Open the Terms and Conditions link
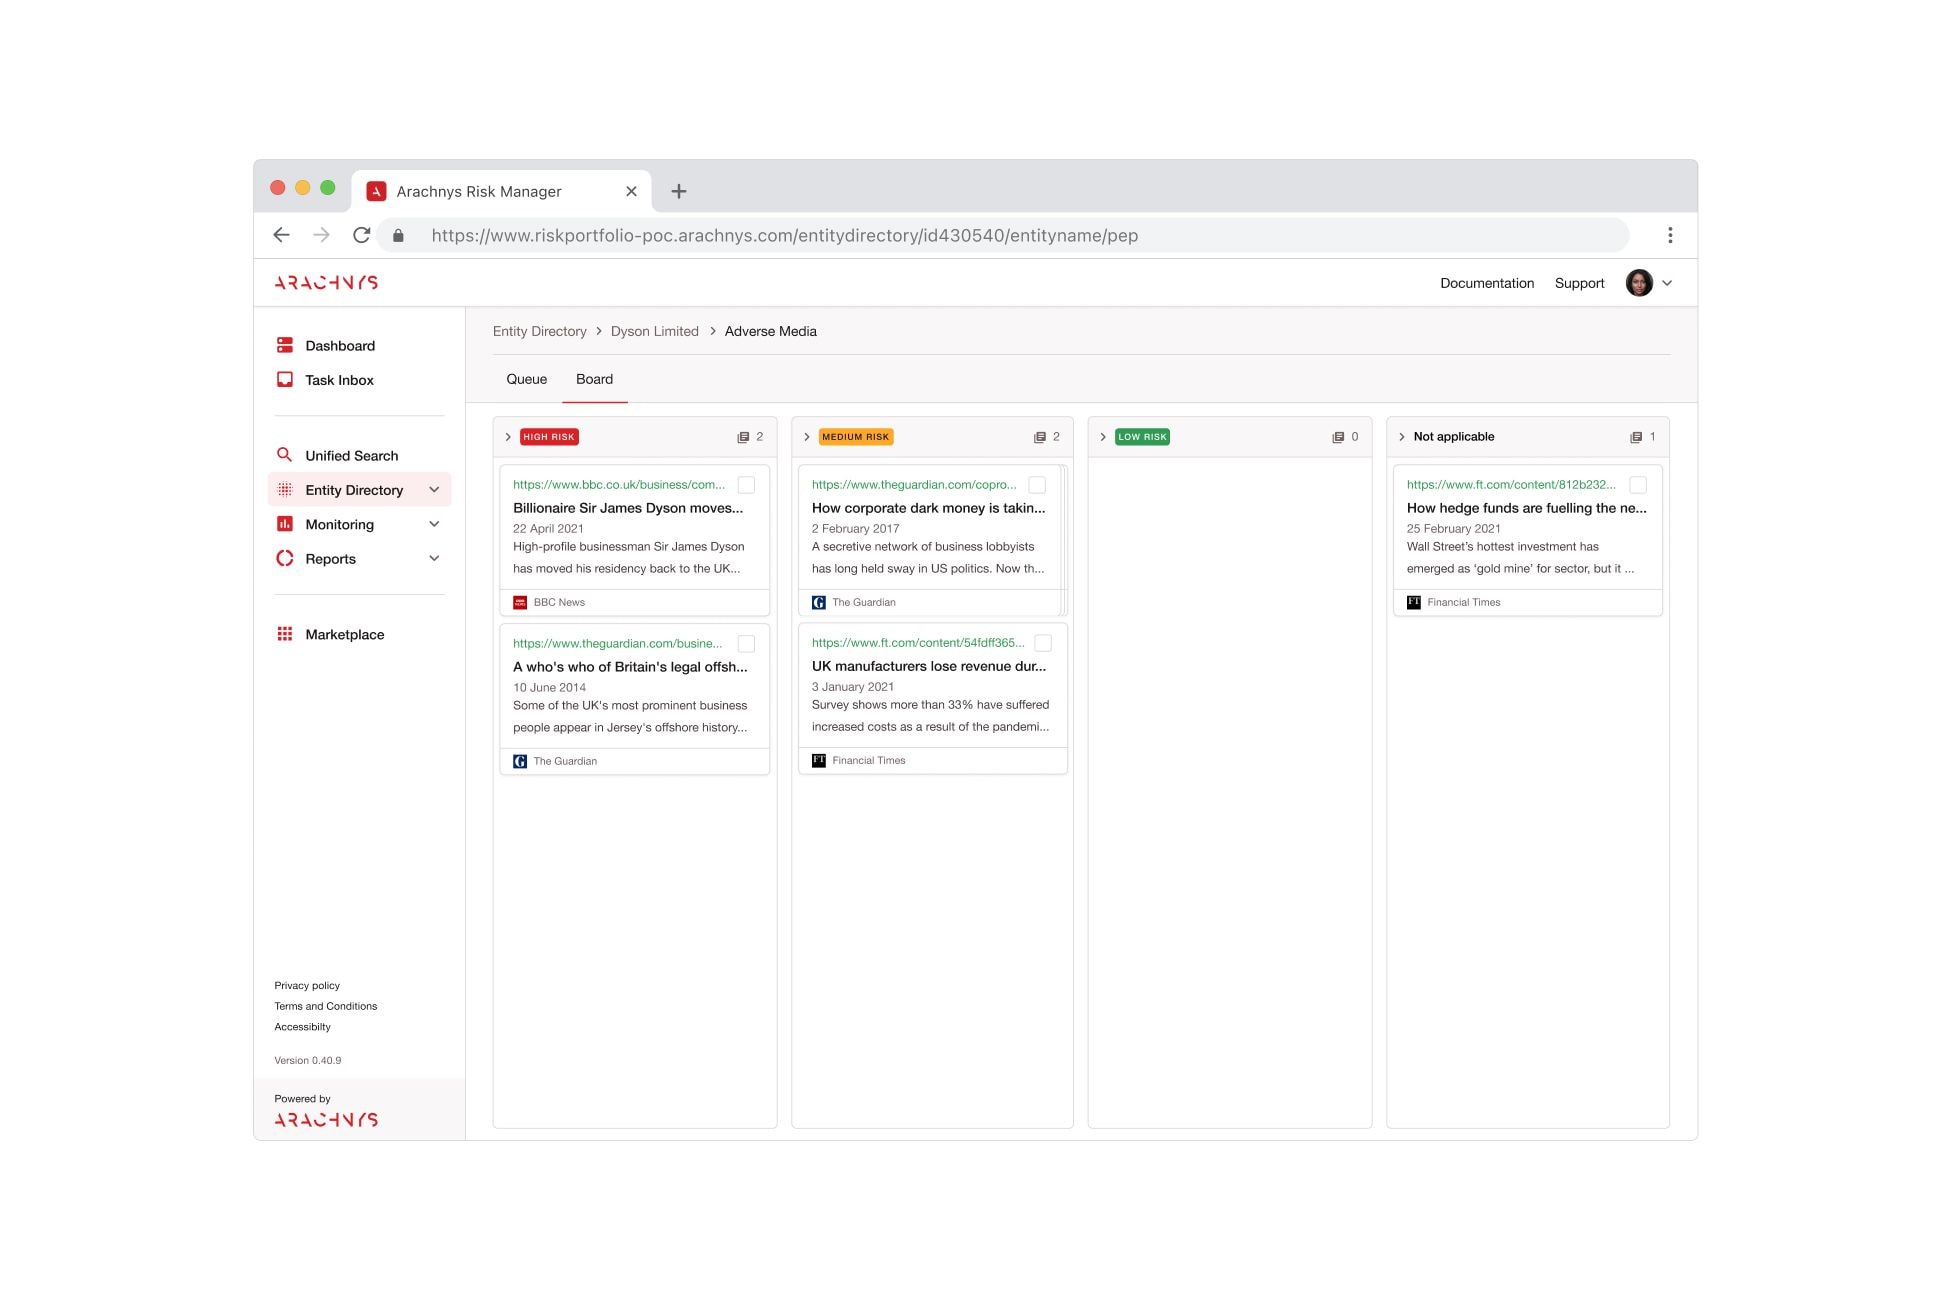Viewport: 1952px width, 1302px height. [x=326, y=1006]
